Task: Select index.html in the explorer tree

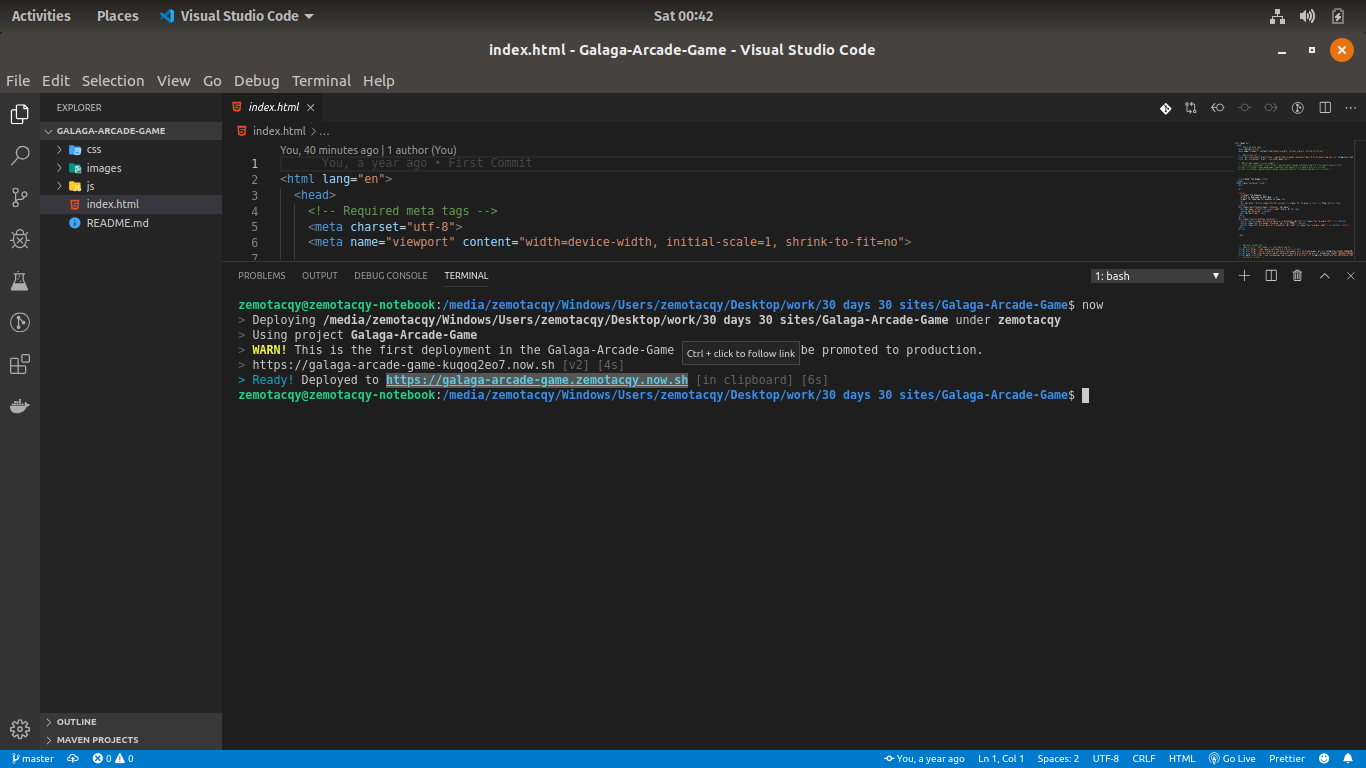Action: (x=131, y=204)
